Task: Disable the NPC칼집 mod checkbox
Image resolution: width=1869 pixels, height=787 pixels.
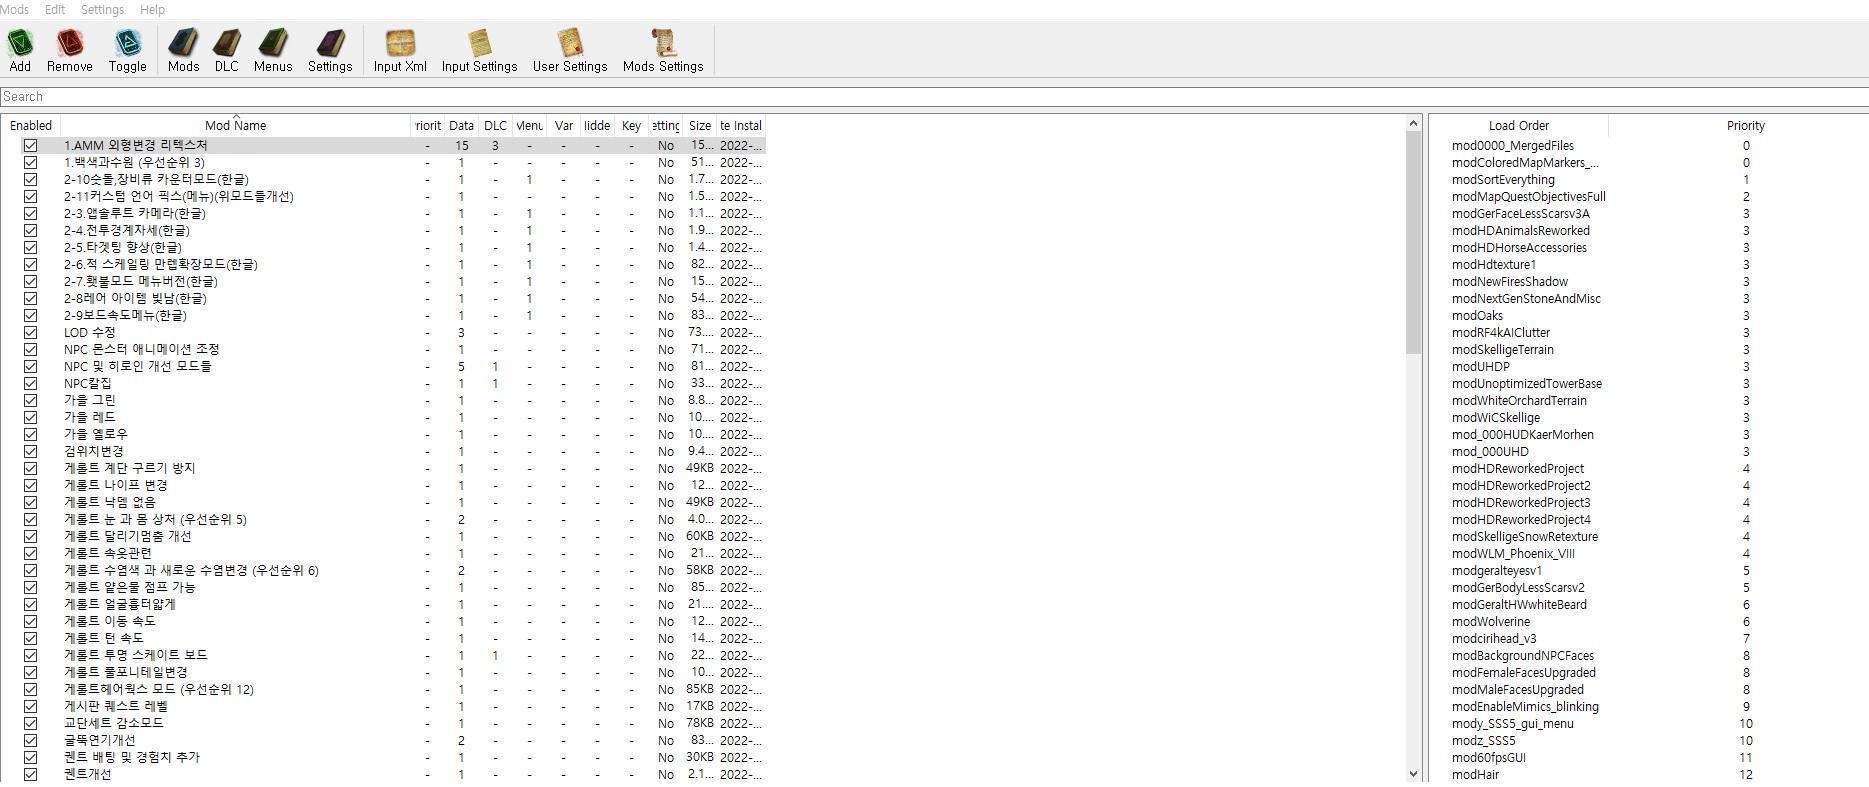Action: (x=30, y=383)
